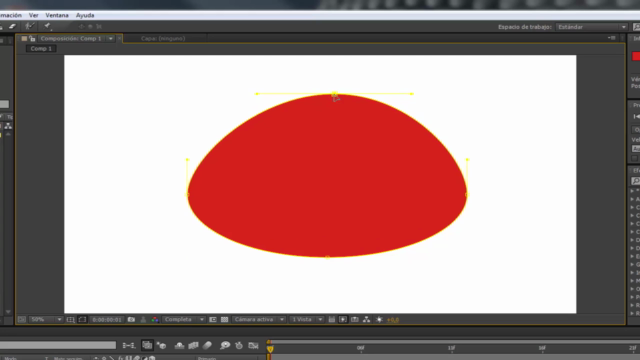This screenshot has width=640, height=360.
Task: Open the composition panel options menu
Action: [611, 38]
